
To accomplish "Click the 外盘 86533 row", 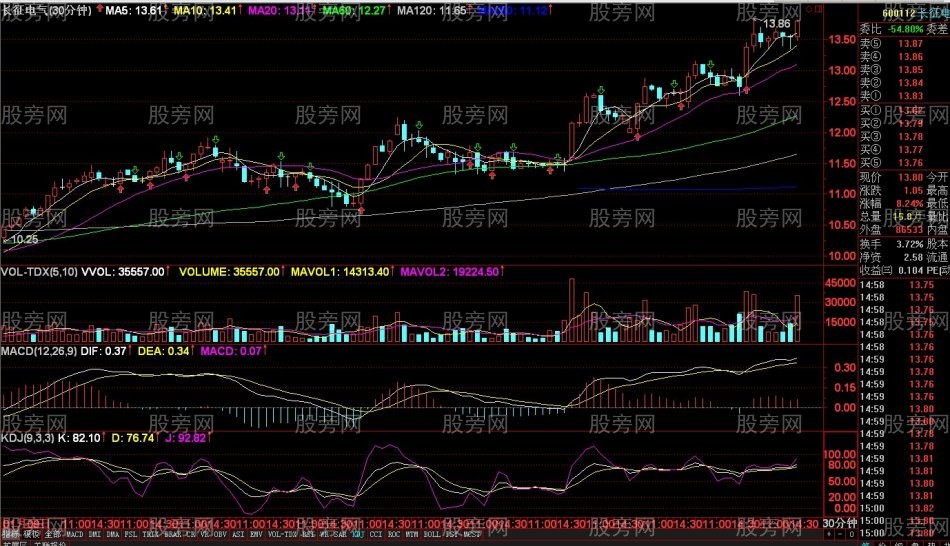I will click(892, 230).
